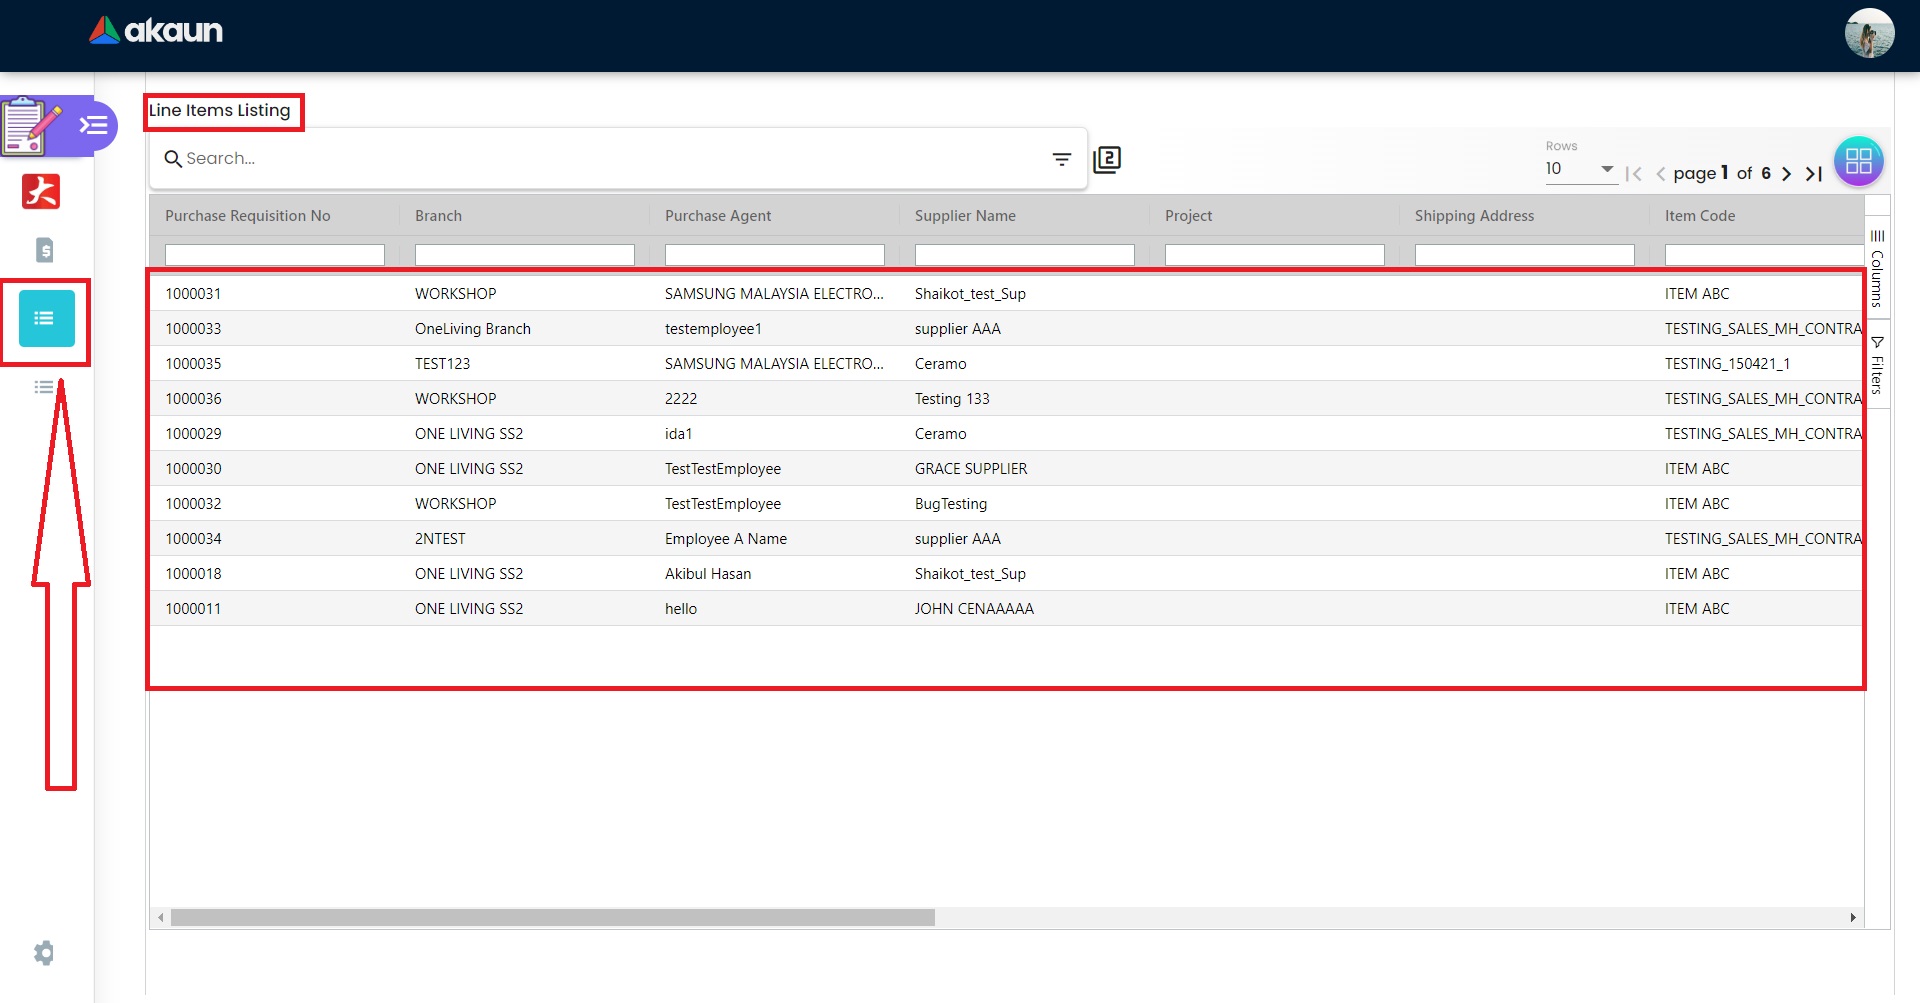Image resolution: width=1920 pixels, height=1003 pixels.
Task: Click the multi-page copy icon beside search
Action: pos(1107,160)
